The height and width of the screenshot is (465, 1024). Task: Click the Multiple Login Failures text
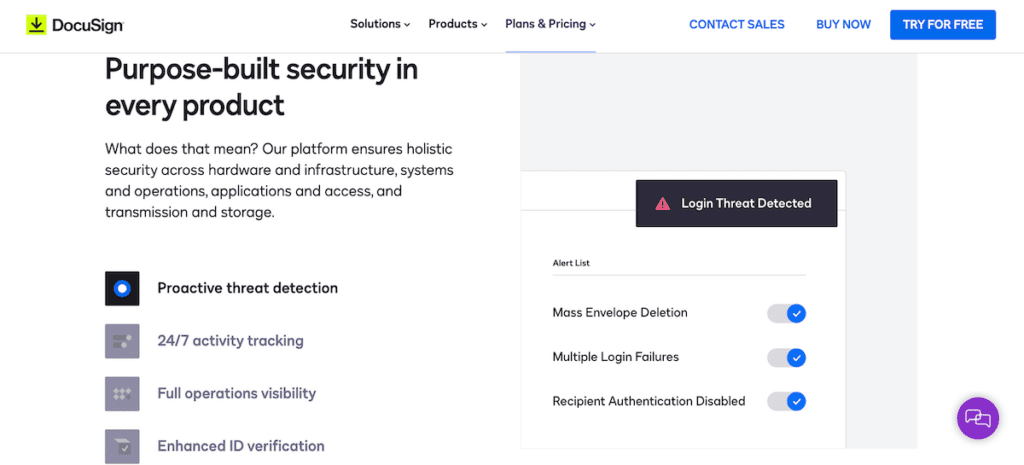pyautogui.click(x=616, y=357)
